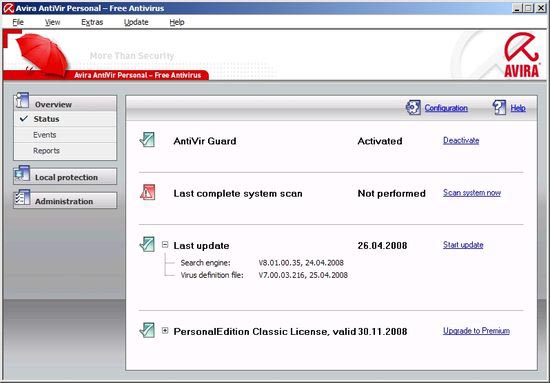Click the Overview info icon

[22, 101]
